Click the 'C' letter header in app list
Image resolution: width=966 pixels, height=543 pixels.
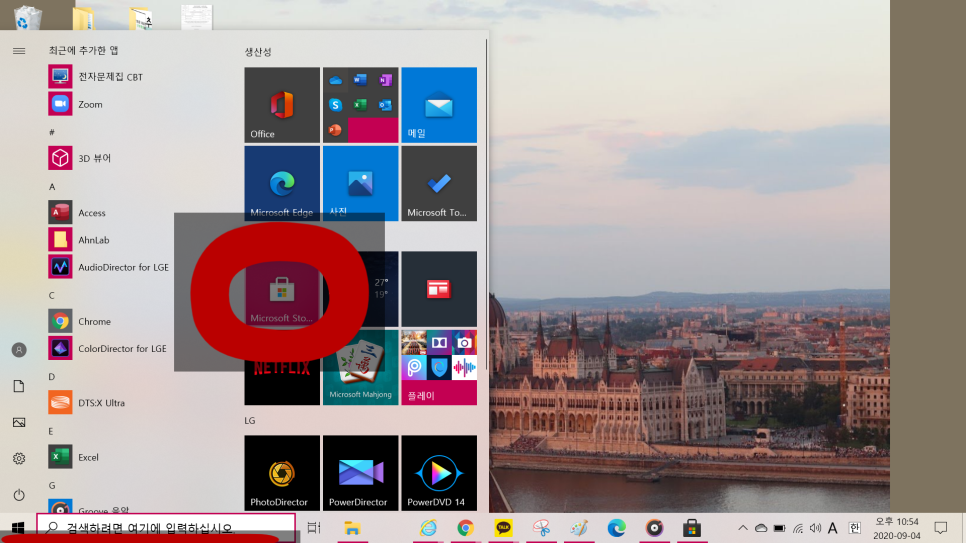pyautogui.click(x=52, y=295)
